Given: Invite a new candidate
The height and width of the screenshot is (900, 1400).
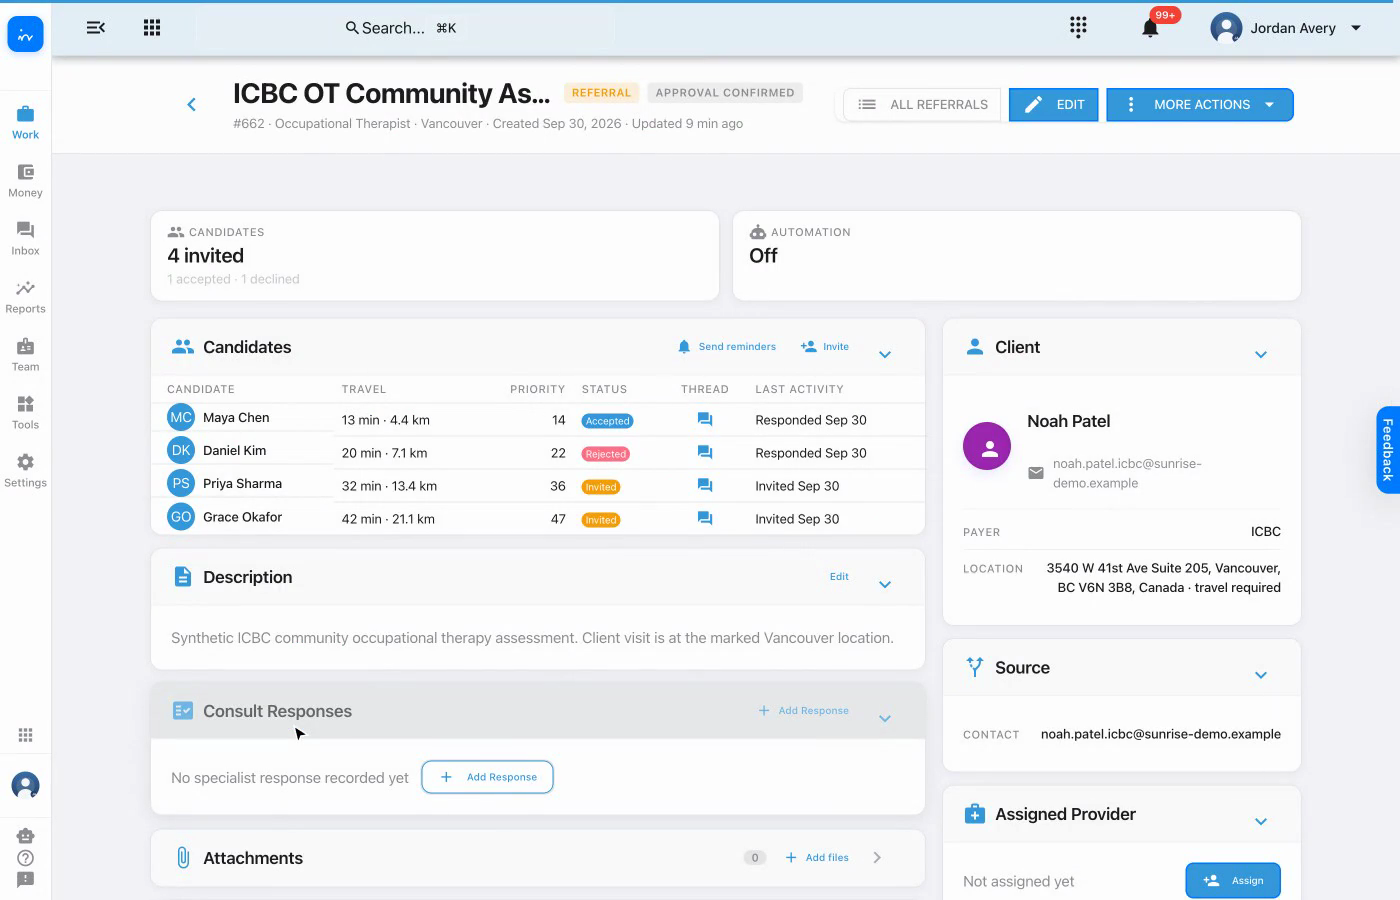Looking at the screenshot, I should pos(825,347).
